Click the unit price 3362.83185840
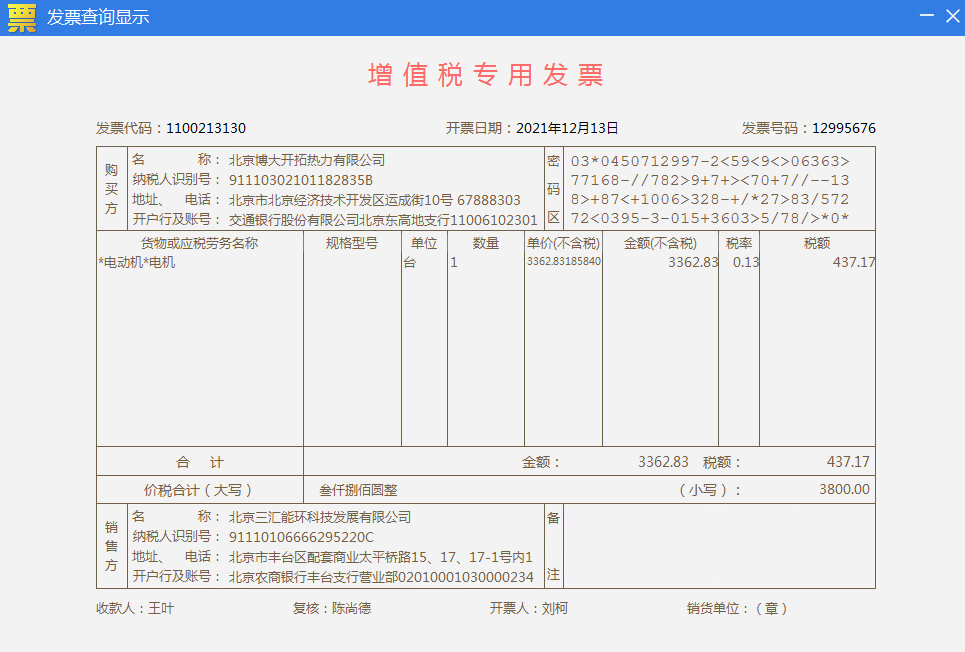Screen dimensions: 965x652 (x=563, y=262)
